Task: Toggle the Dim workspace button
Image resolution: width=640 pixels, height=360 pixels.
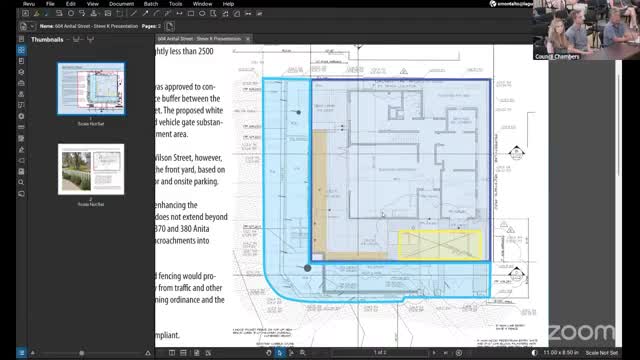Action: coord(534,353)
